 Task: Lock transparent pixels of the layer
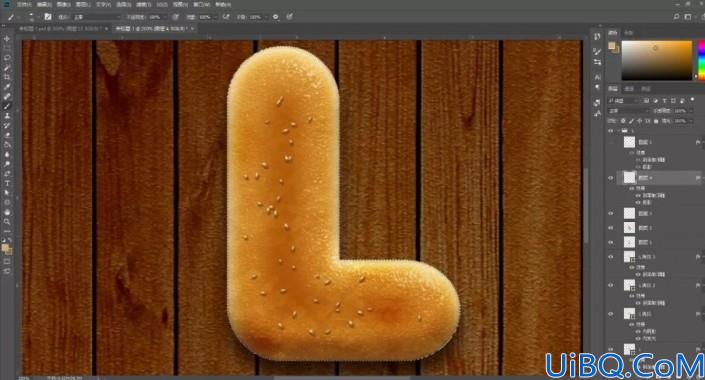[x=623, y=121]
